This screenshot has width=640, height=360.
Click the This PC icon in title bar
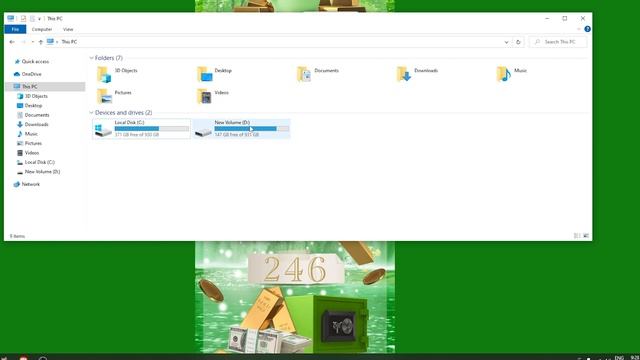[x=11, y=18]
